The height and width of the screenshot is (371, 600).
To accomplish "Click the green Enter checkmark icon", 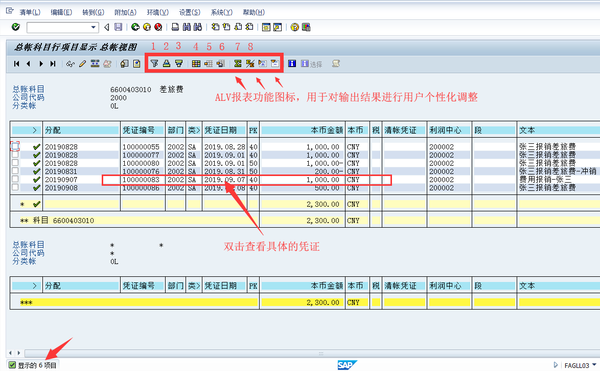I will pos(16,27).
